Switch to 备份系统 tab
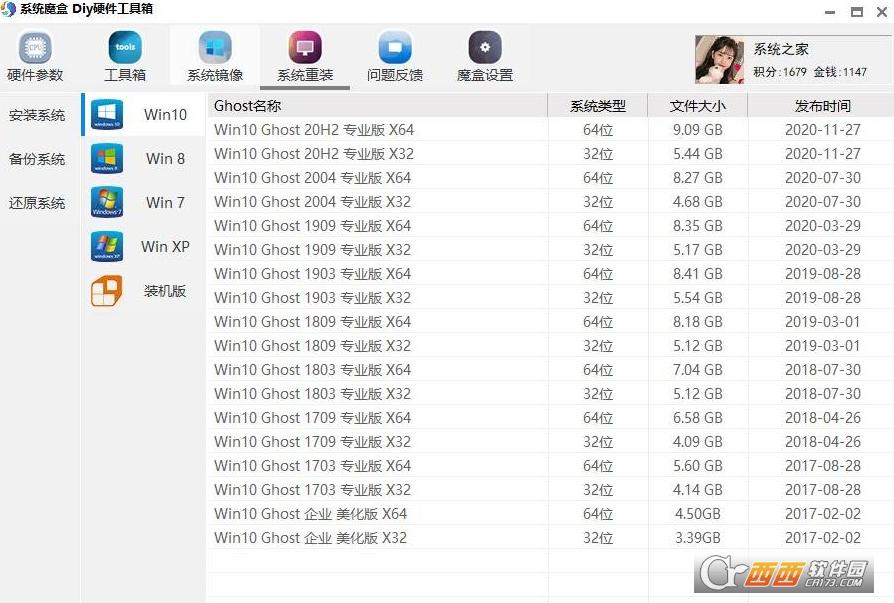The image size is (894, 603). [x=37, y=159]
